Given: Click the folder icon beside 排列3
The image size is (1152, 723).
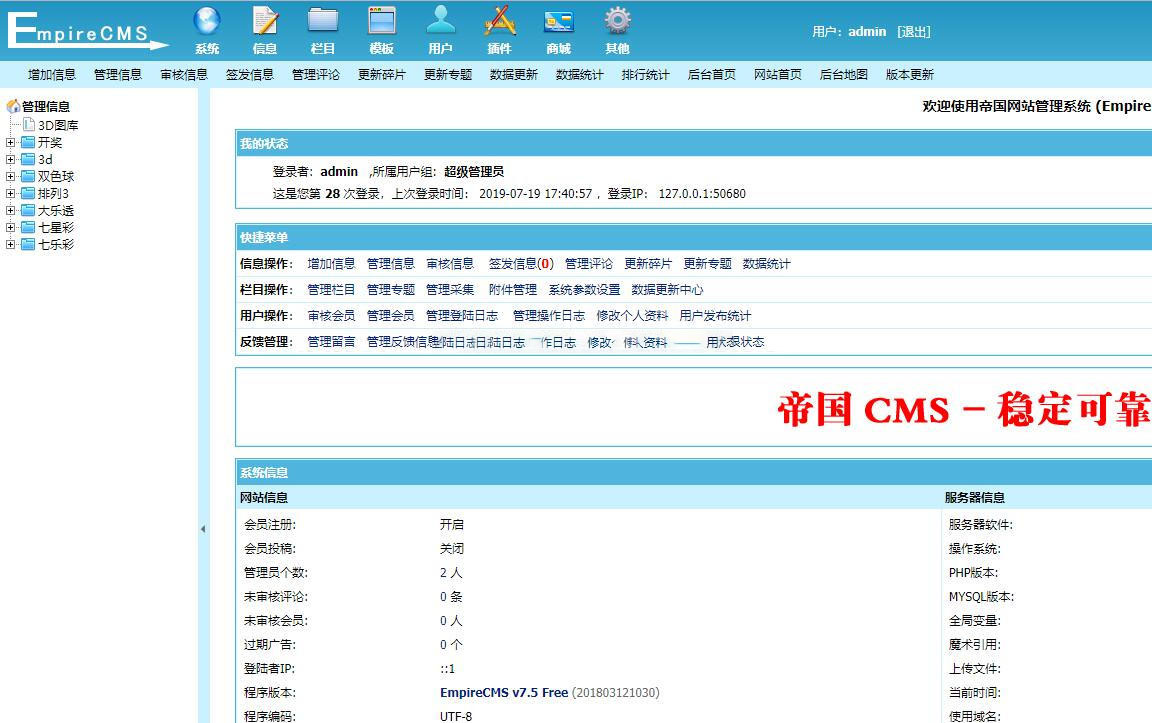Looking at the screenshot, I should [28, 193].
